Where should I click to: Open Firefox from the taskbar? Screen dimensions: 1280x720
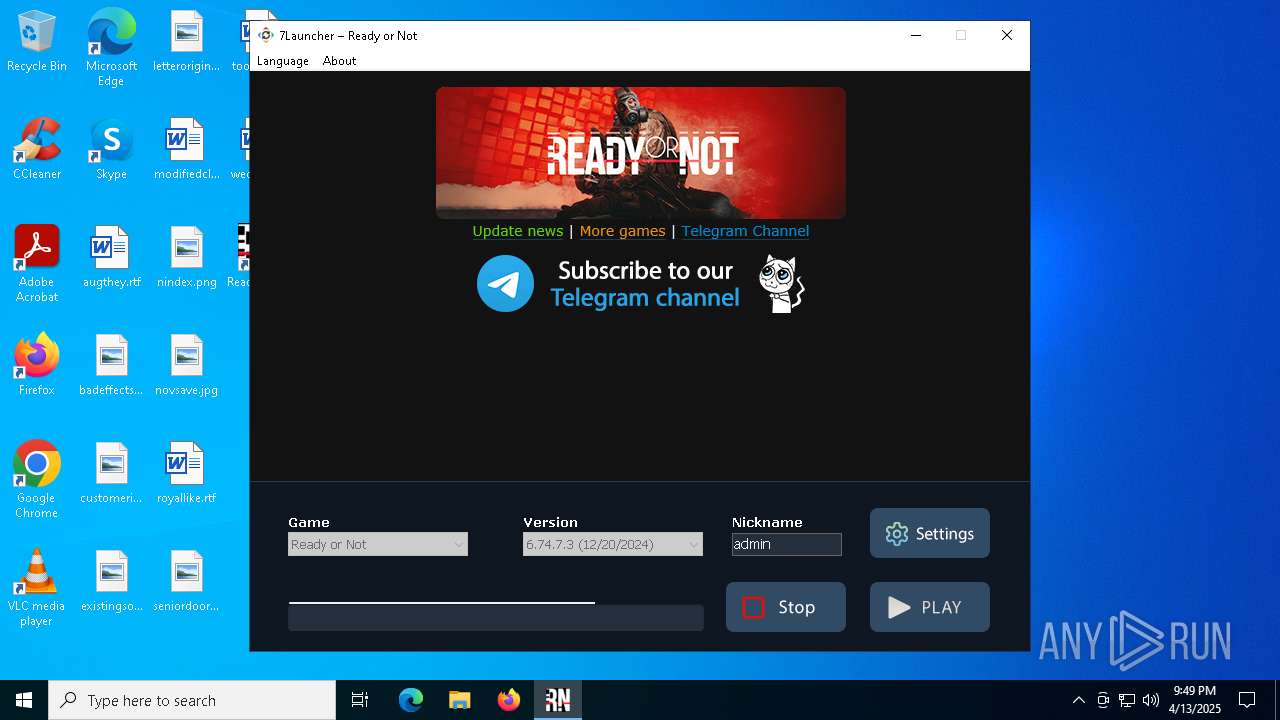509,700
